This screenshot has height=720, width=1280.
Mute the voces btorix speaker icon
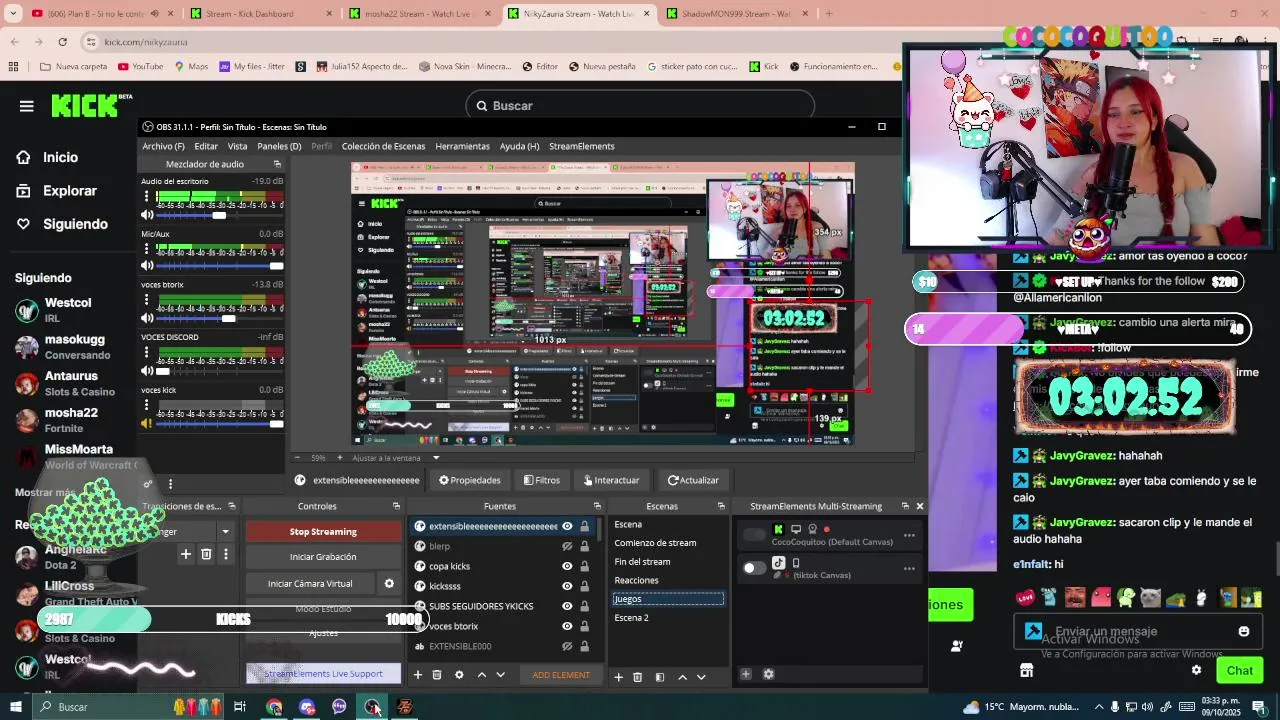[x=147, y=318]
